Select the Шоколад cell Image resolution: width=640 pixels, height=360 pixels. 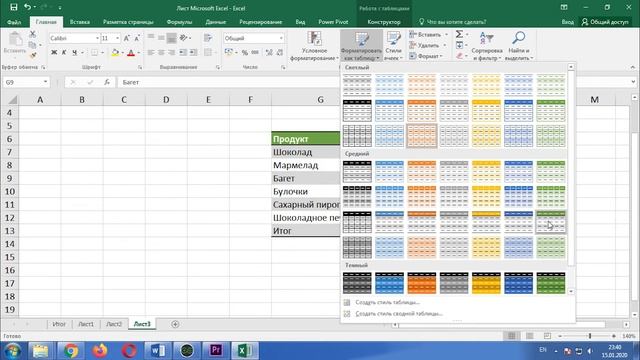[x=306, y=152]
